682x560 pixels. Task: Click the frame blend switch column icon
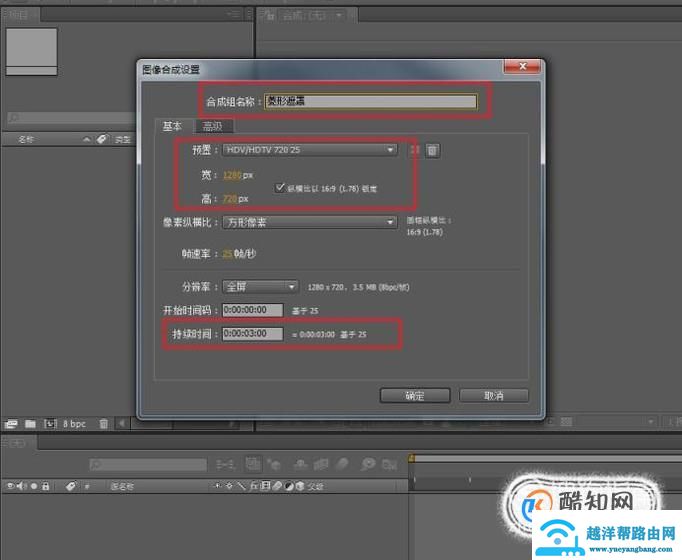(x=265, y=486)
